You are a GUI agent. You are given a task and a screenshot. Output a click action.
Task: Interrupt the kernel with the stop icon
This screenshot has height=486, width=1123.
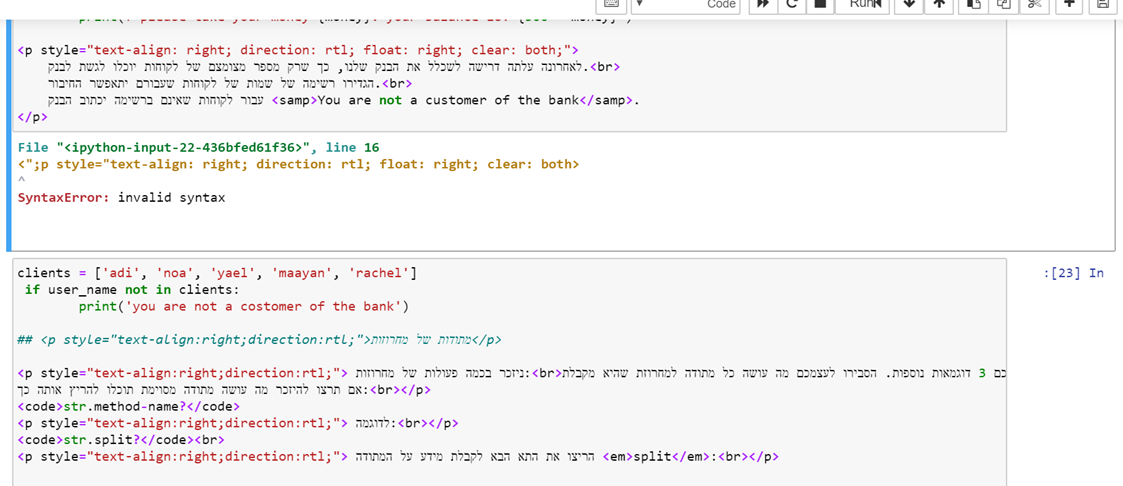[x=820, y=4]
